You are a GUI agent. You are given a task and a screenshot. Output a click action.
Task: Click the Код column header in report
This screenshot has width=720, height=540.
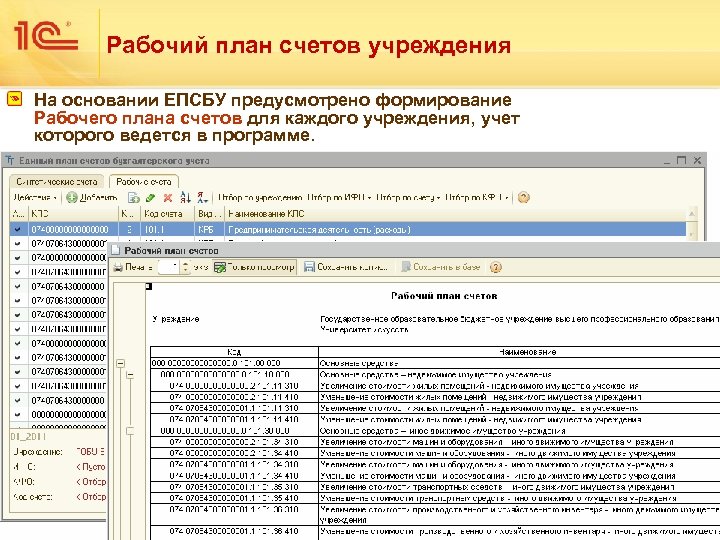pyautogui.click(x=234, y=352)
